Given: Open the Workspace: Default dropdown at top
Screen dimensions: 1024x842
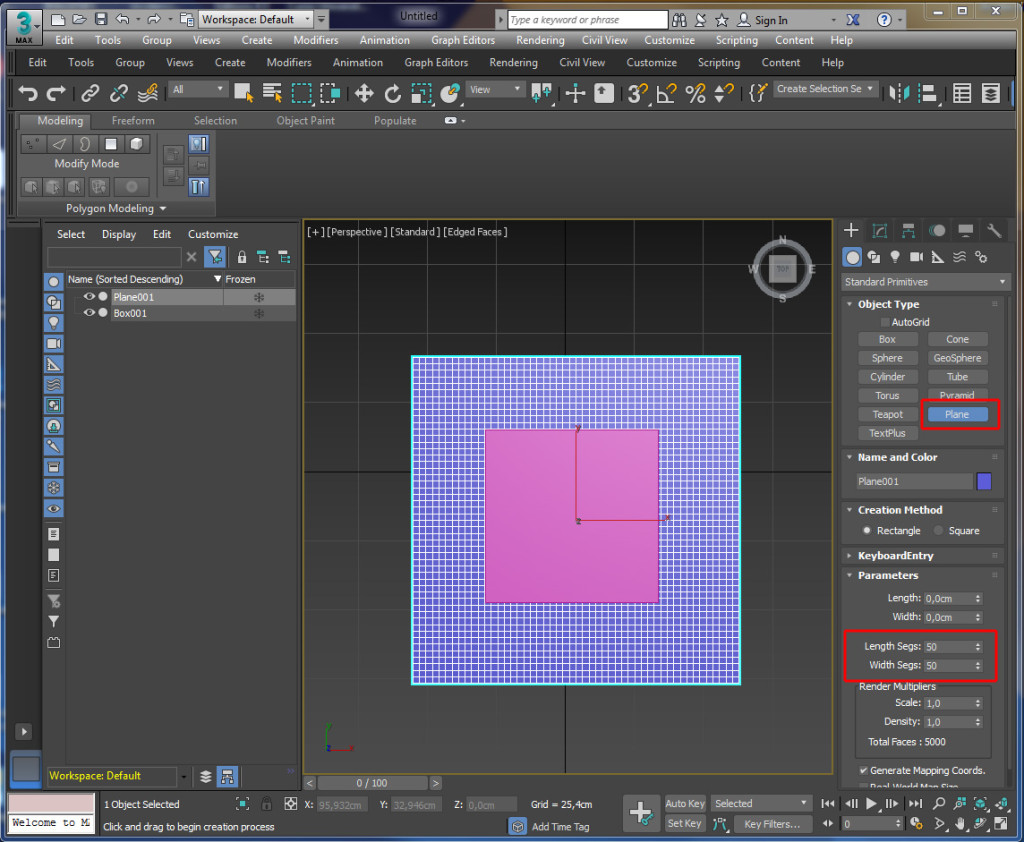Looking at the screenshot, I should pyautogui.click(x=256, y=19).
